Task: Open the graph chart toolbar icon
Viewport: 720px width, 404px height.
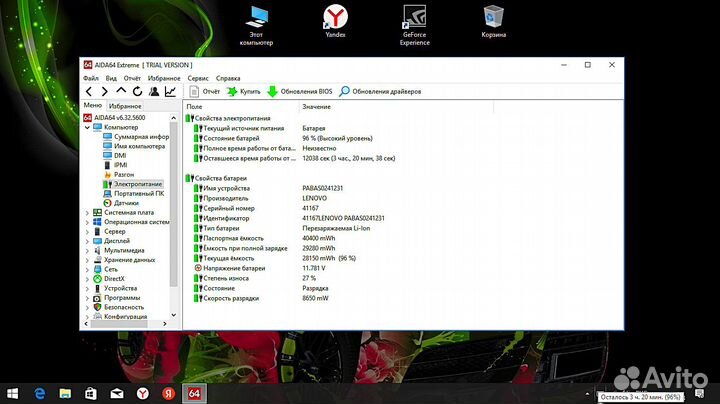Action: coord(170,91)
